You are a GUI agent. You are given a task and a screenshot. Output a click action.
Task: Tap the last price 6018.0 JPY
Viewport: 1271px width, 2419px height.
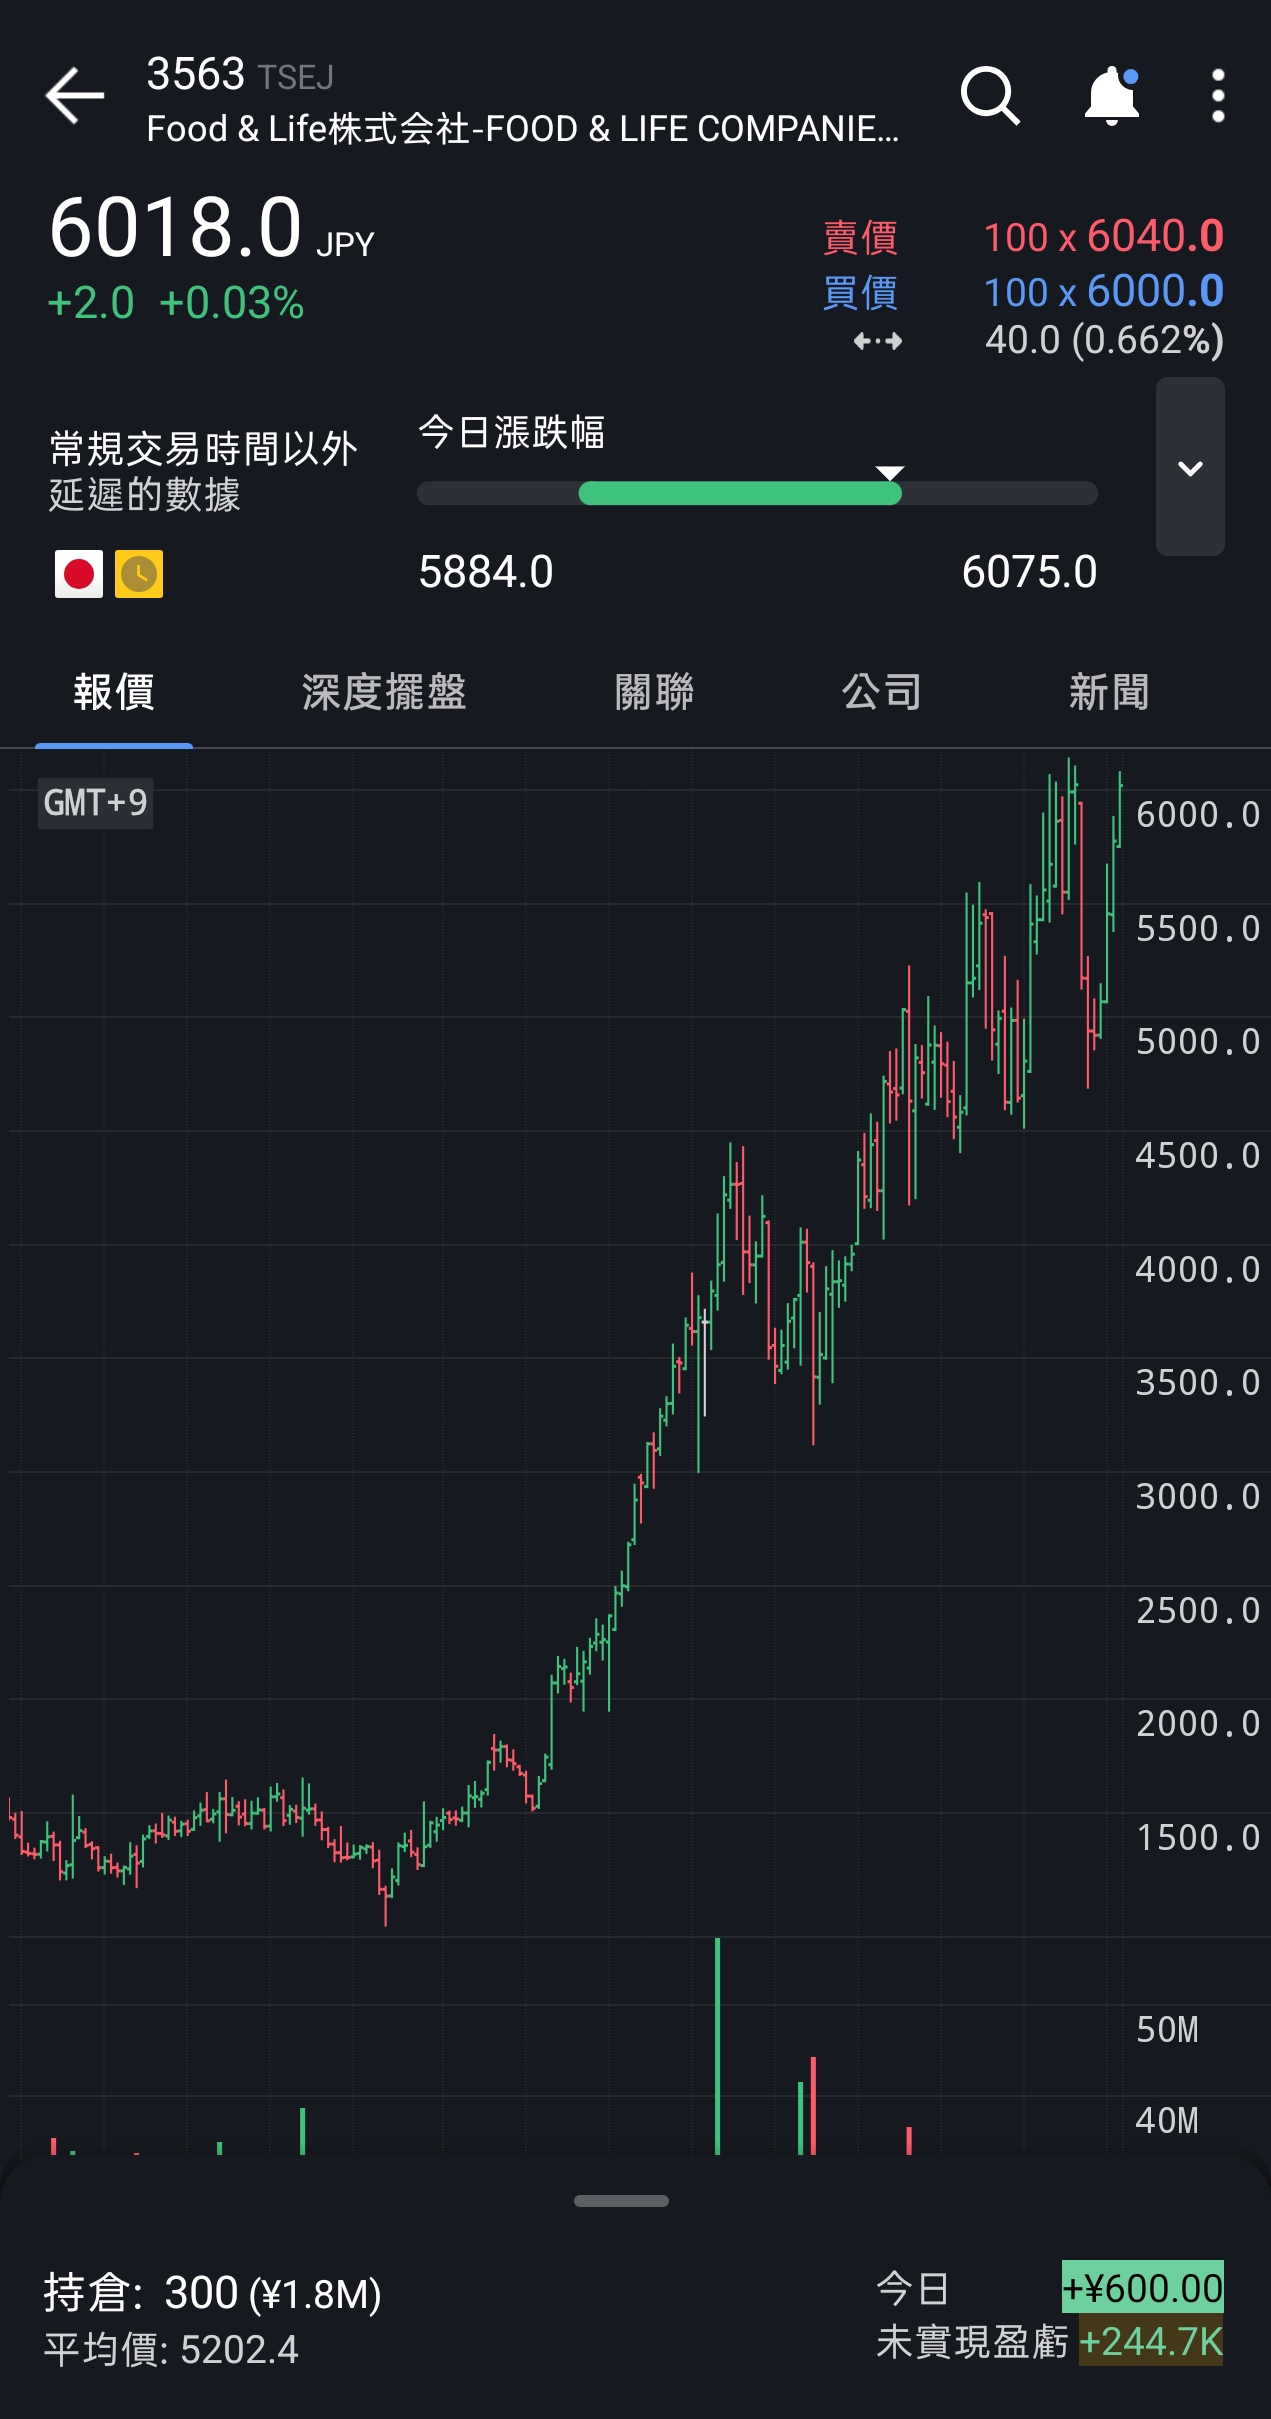(212, 228)
